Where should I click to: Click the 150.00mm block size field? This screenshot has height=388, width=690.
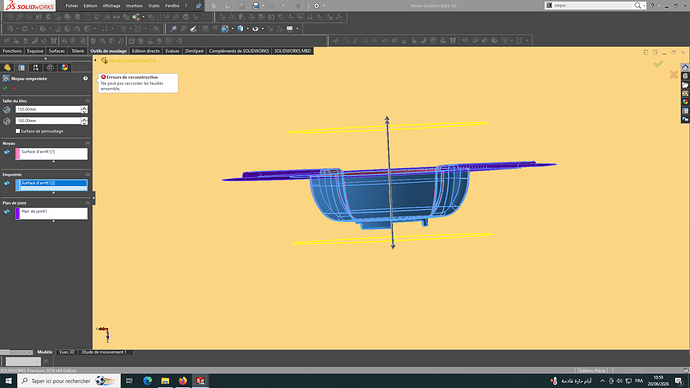(48, 109)
